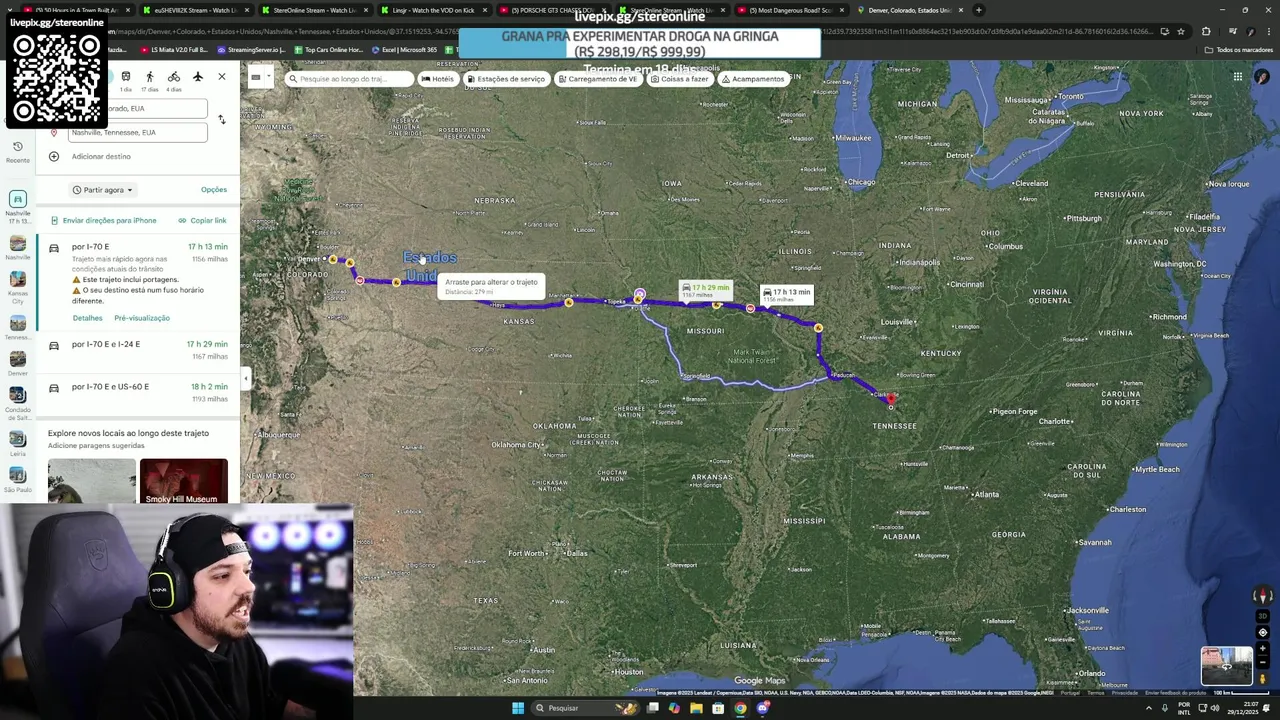
Task: Click the Nashville destination pin on map
Action: 890,400
